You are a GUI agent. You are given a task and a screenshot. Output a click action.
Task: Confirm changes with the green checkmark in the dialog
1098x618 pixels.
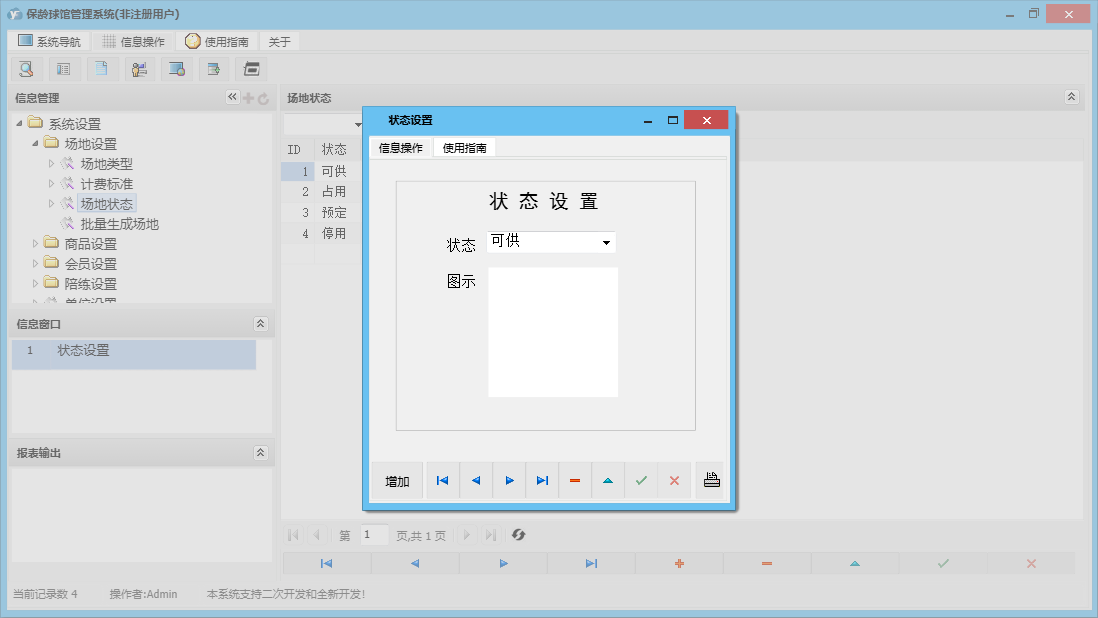(x=641, y=480)
